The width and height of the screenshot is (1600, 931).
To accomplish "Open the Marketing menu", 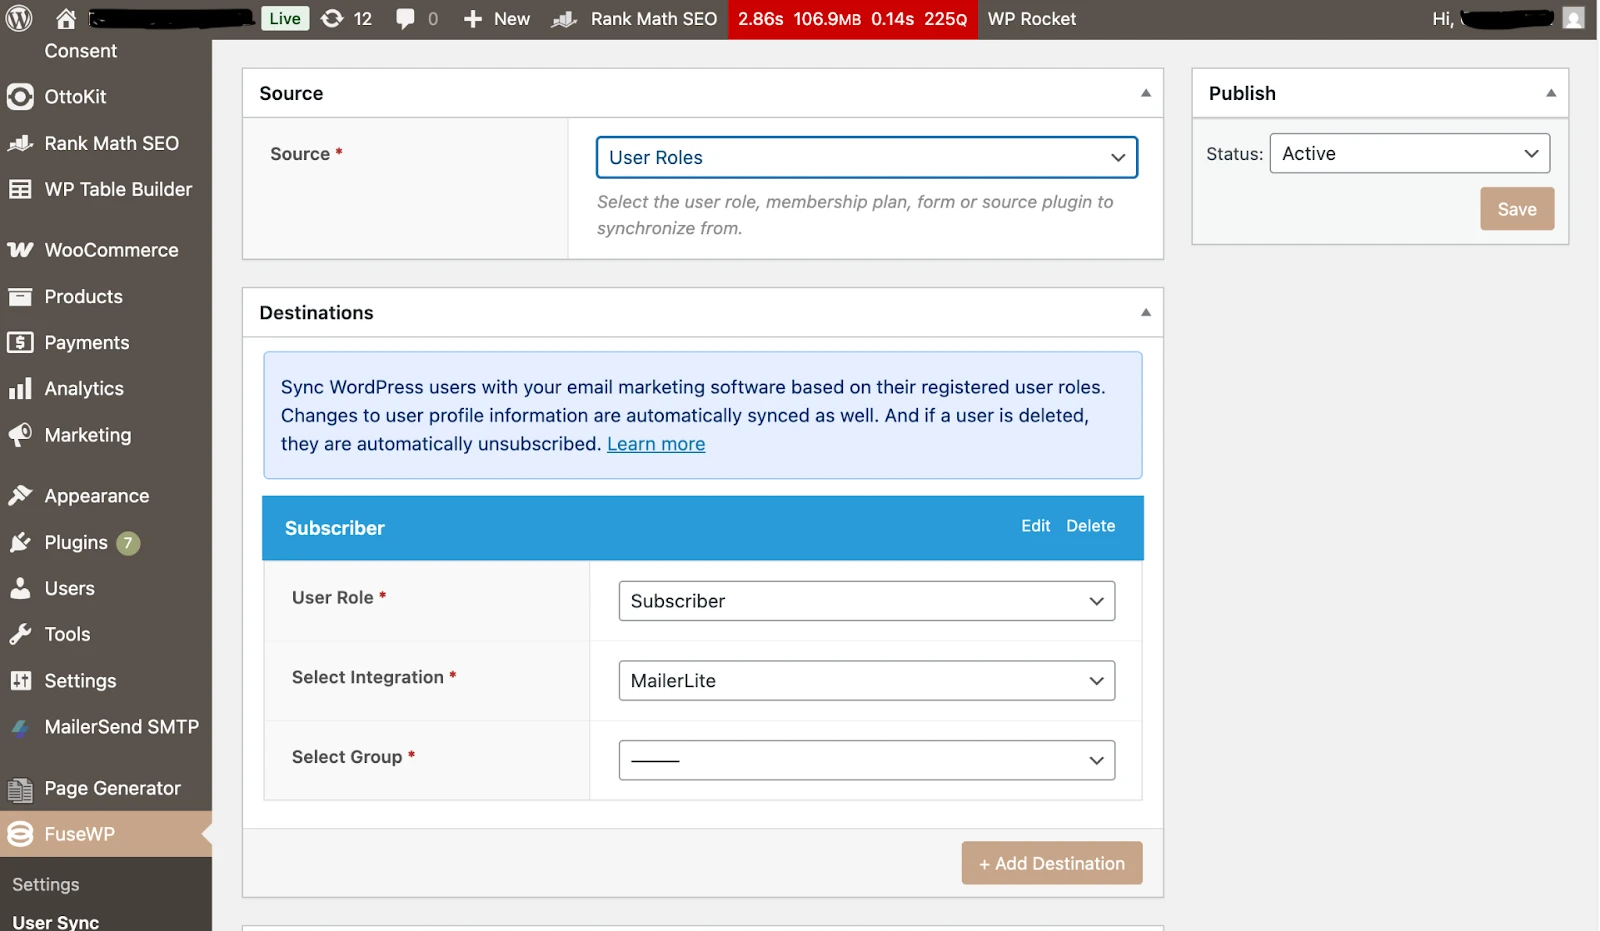I will pos(87,435).
